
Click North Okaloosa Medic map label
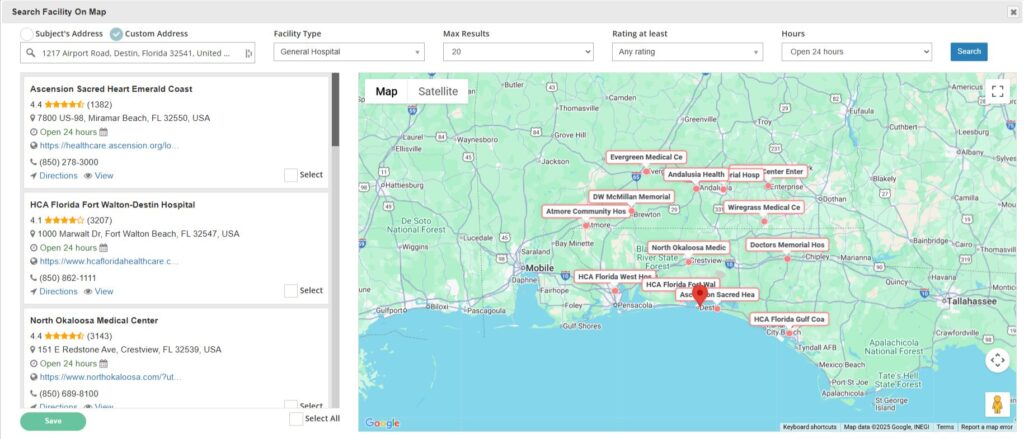688,248
